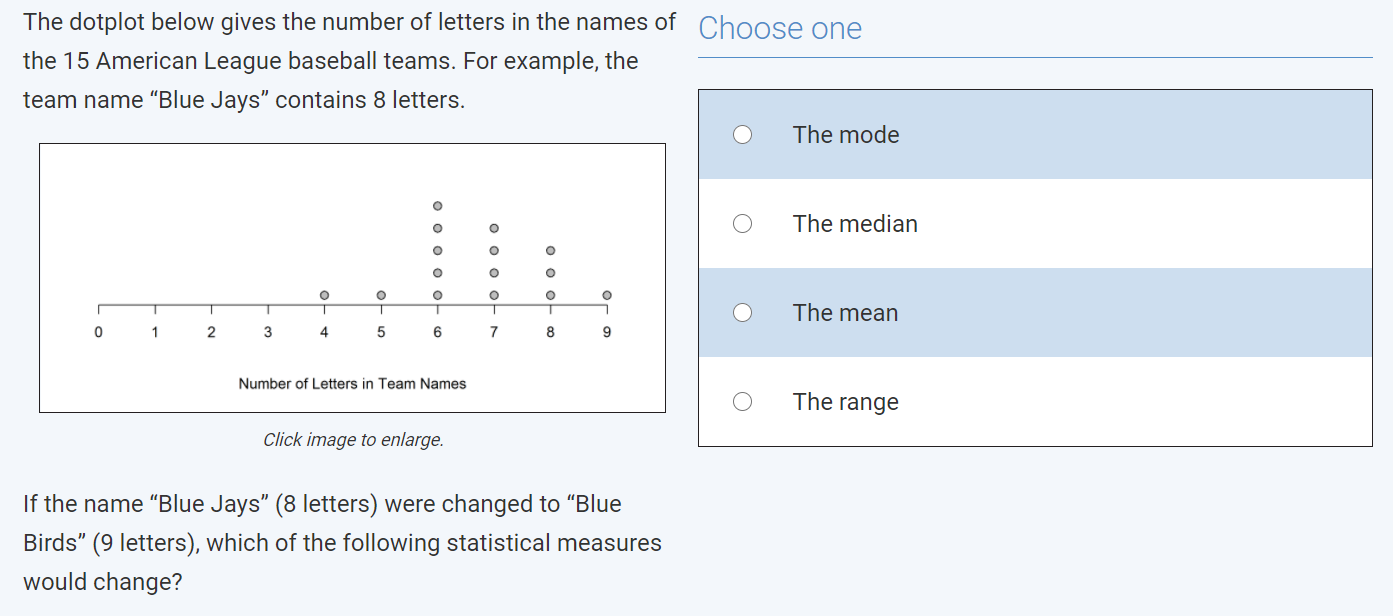Click the "The median" answer label text
The width and height of the screenshot is (1393, 616).
point(855,224)
